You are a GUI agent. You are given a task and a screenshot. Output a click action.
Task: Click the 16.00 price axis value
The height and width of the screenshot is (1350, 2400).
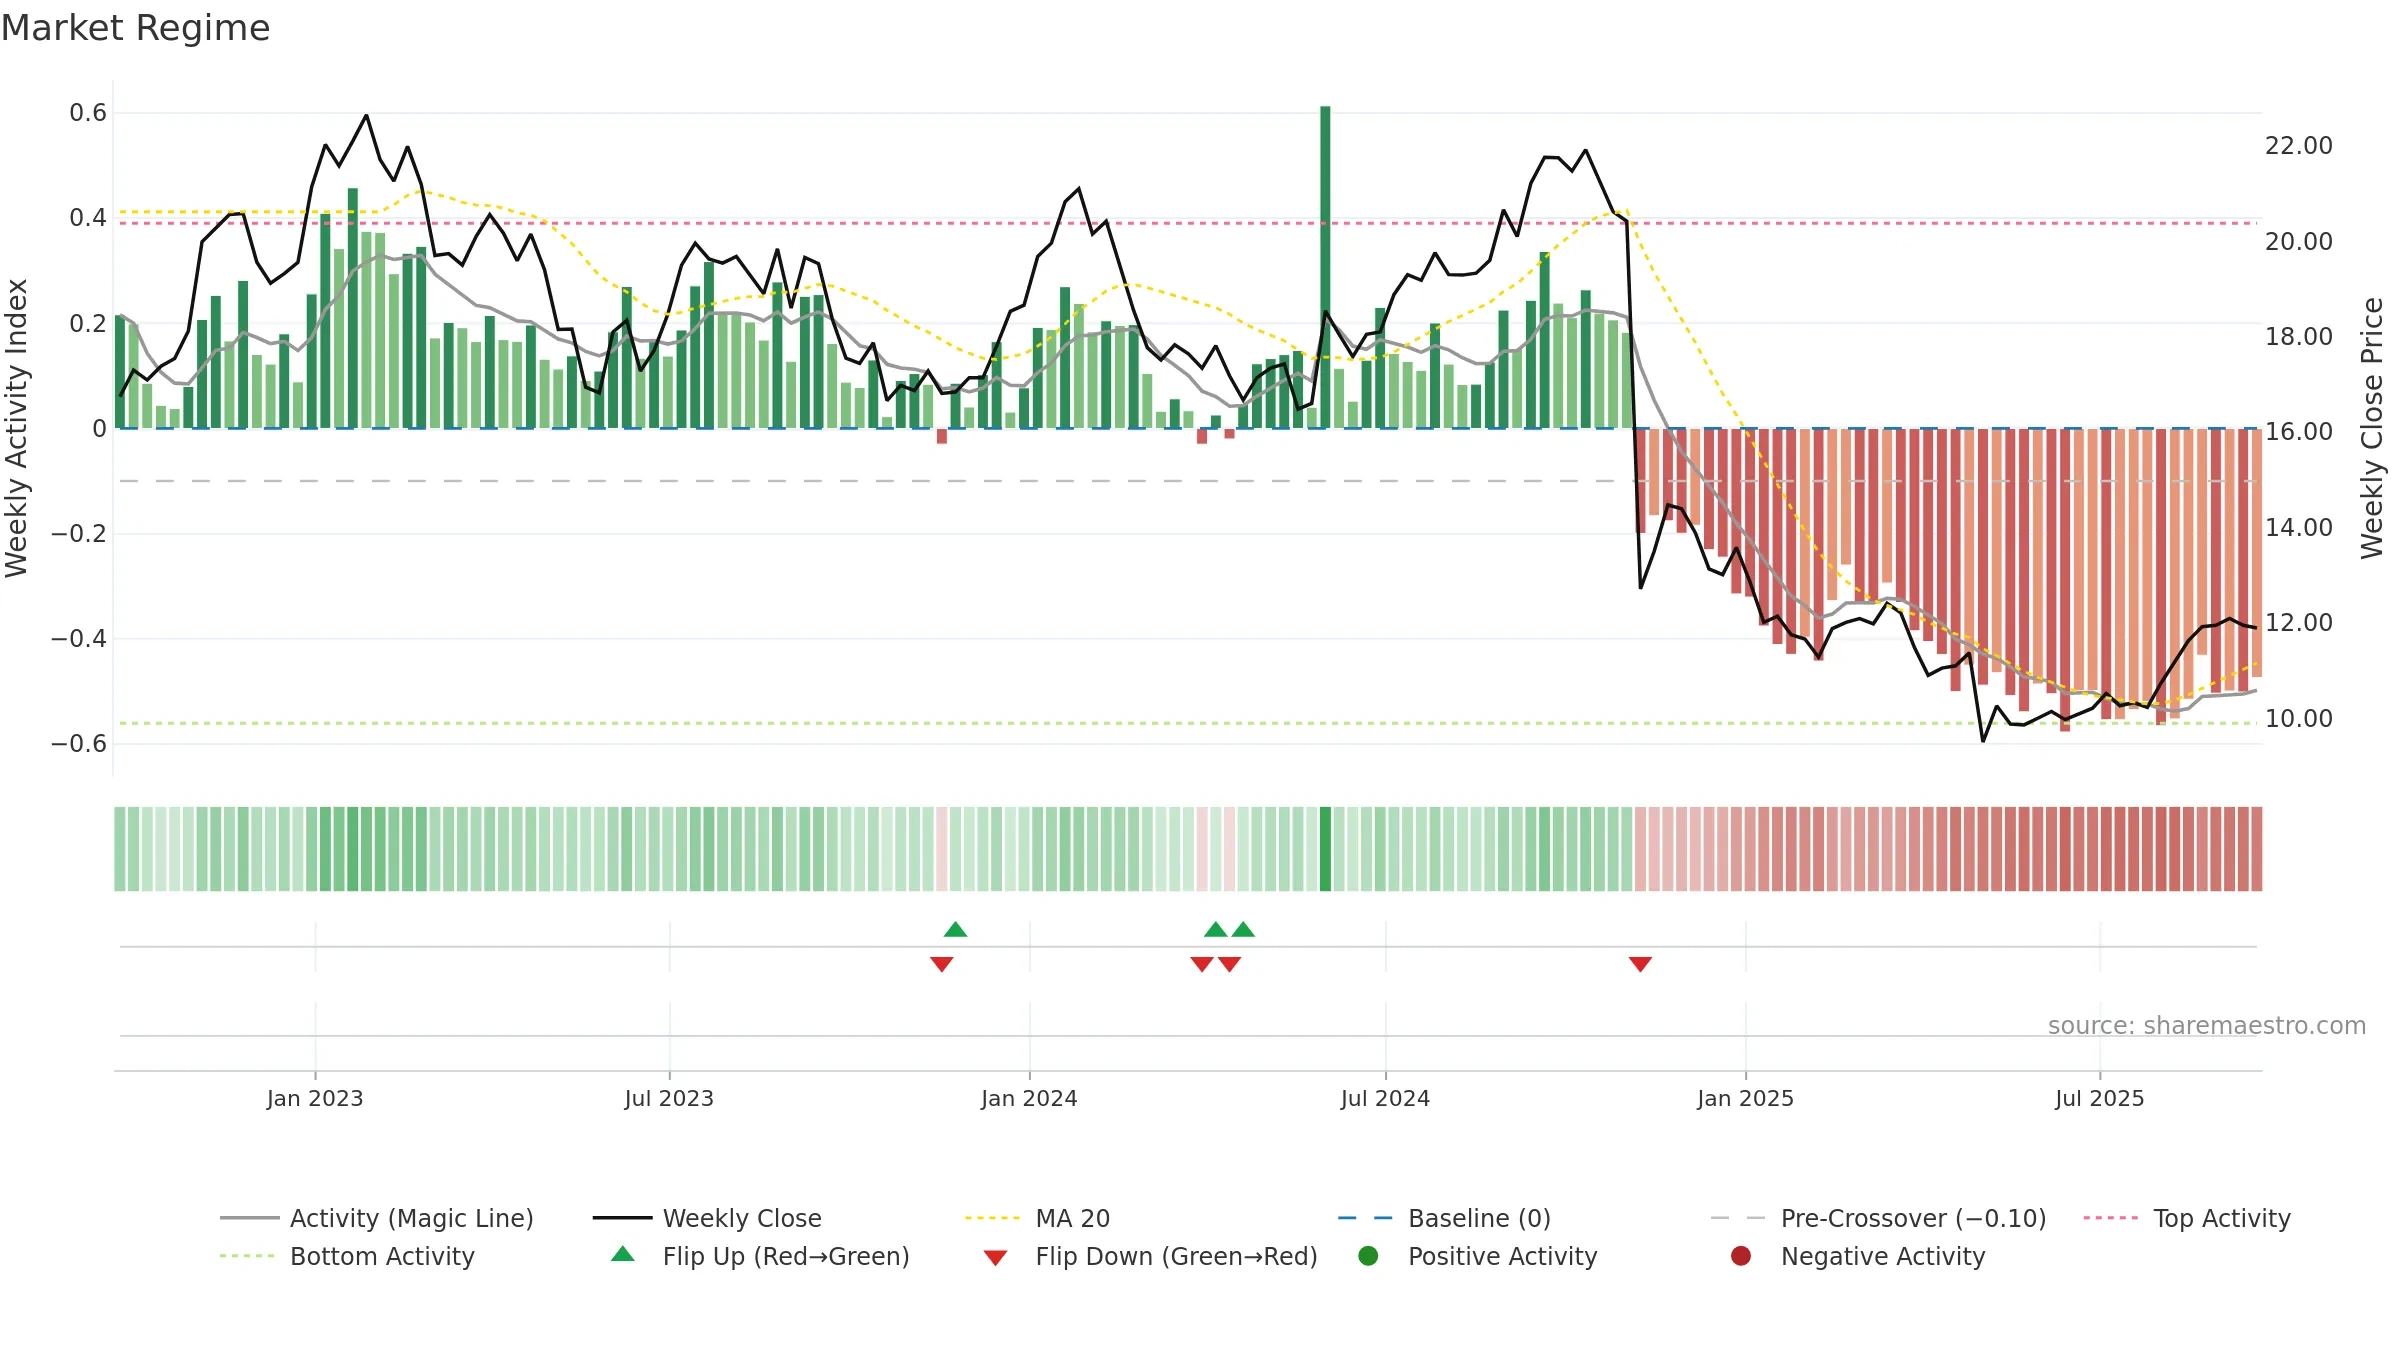click(x=2298, y=432)
